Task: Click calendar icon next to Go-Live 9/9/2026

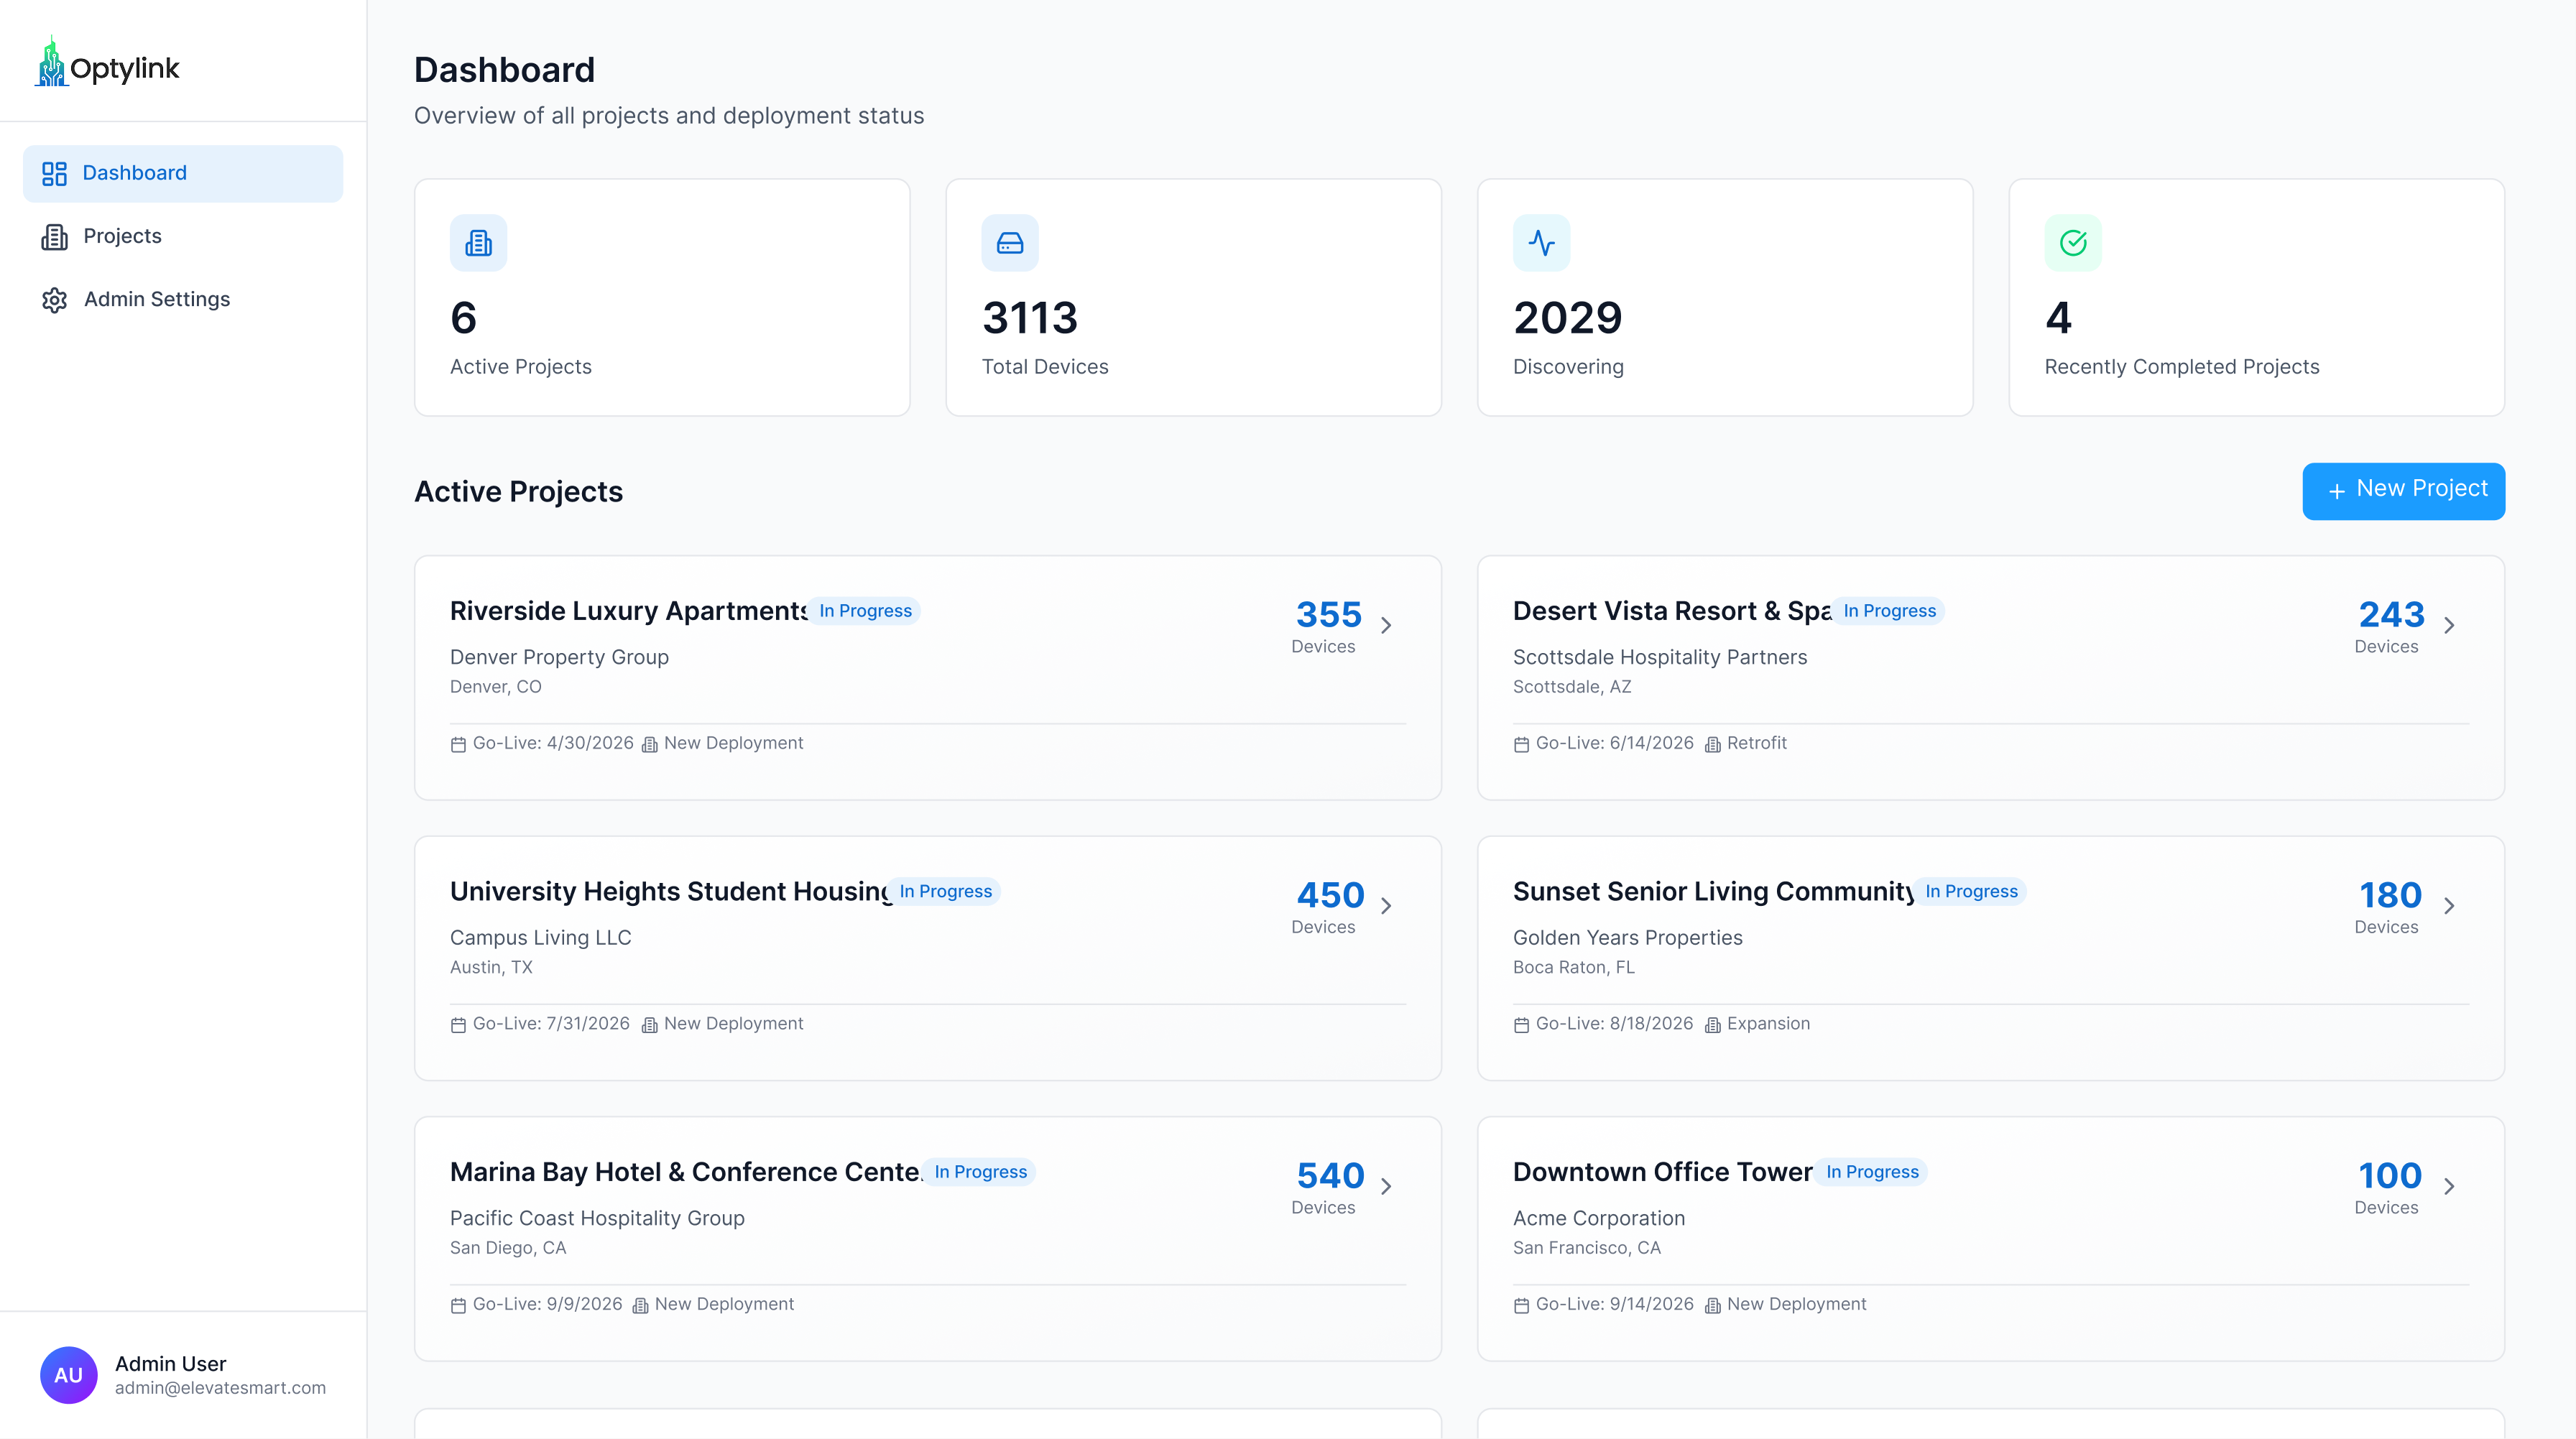Action: click(458, 1305)
